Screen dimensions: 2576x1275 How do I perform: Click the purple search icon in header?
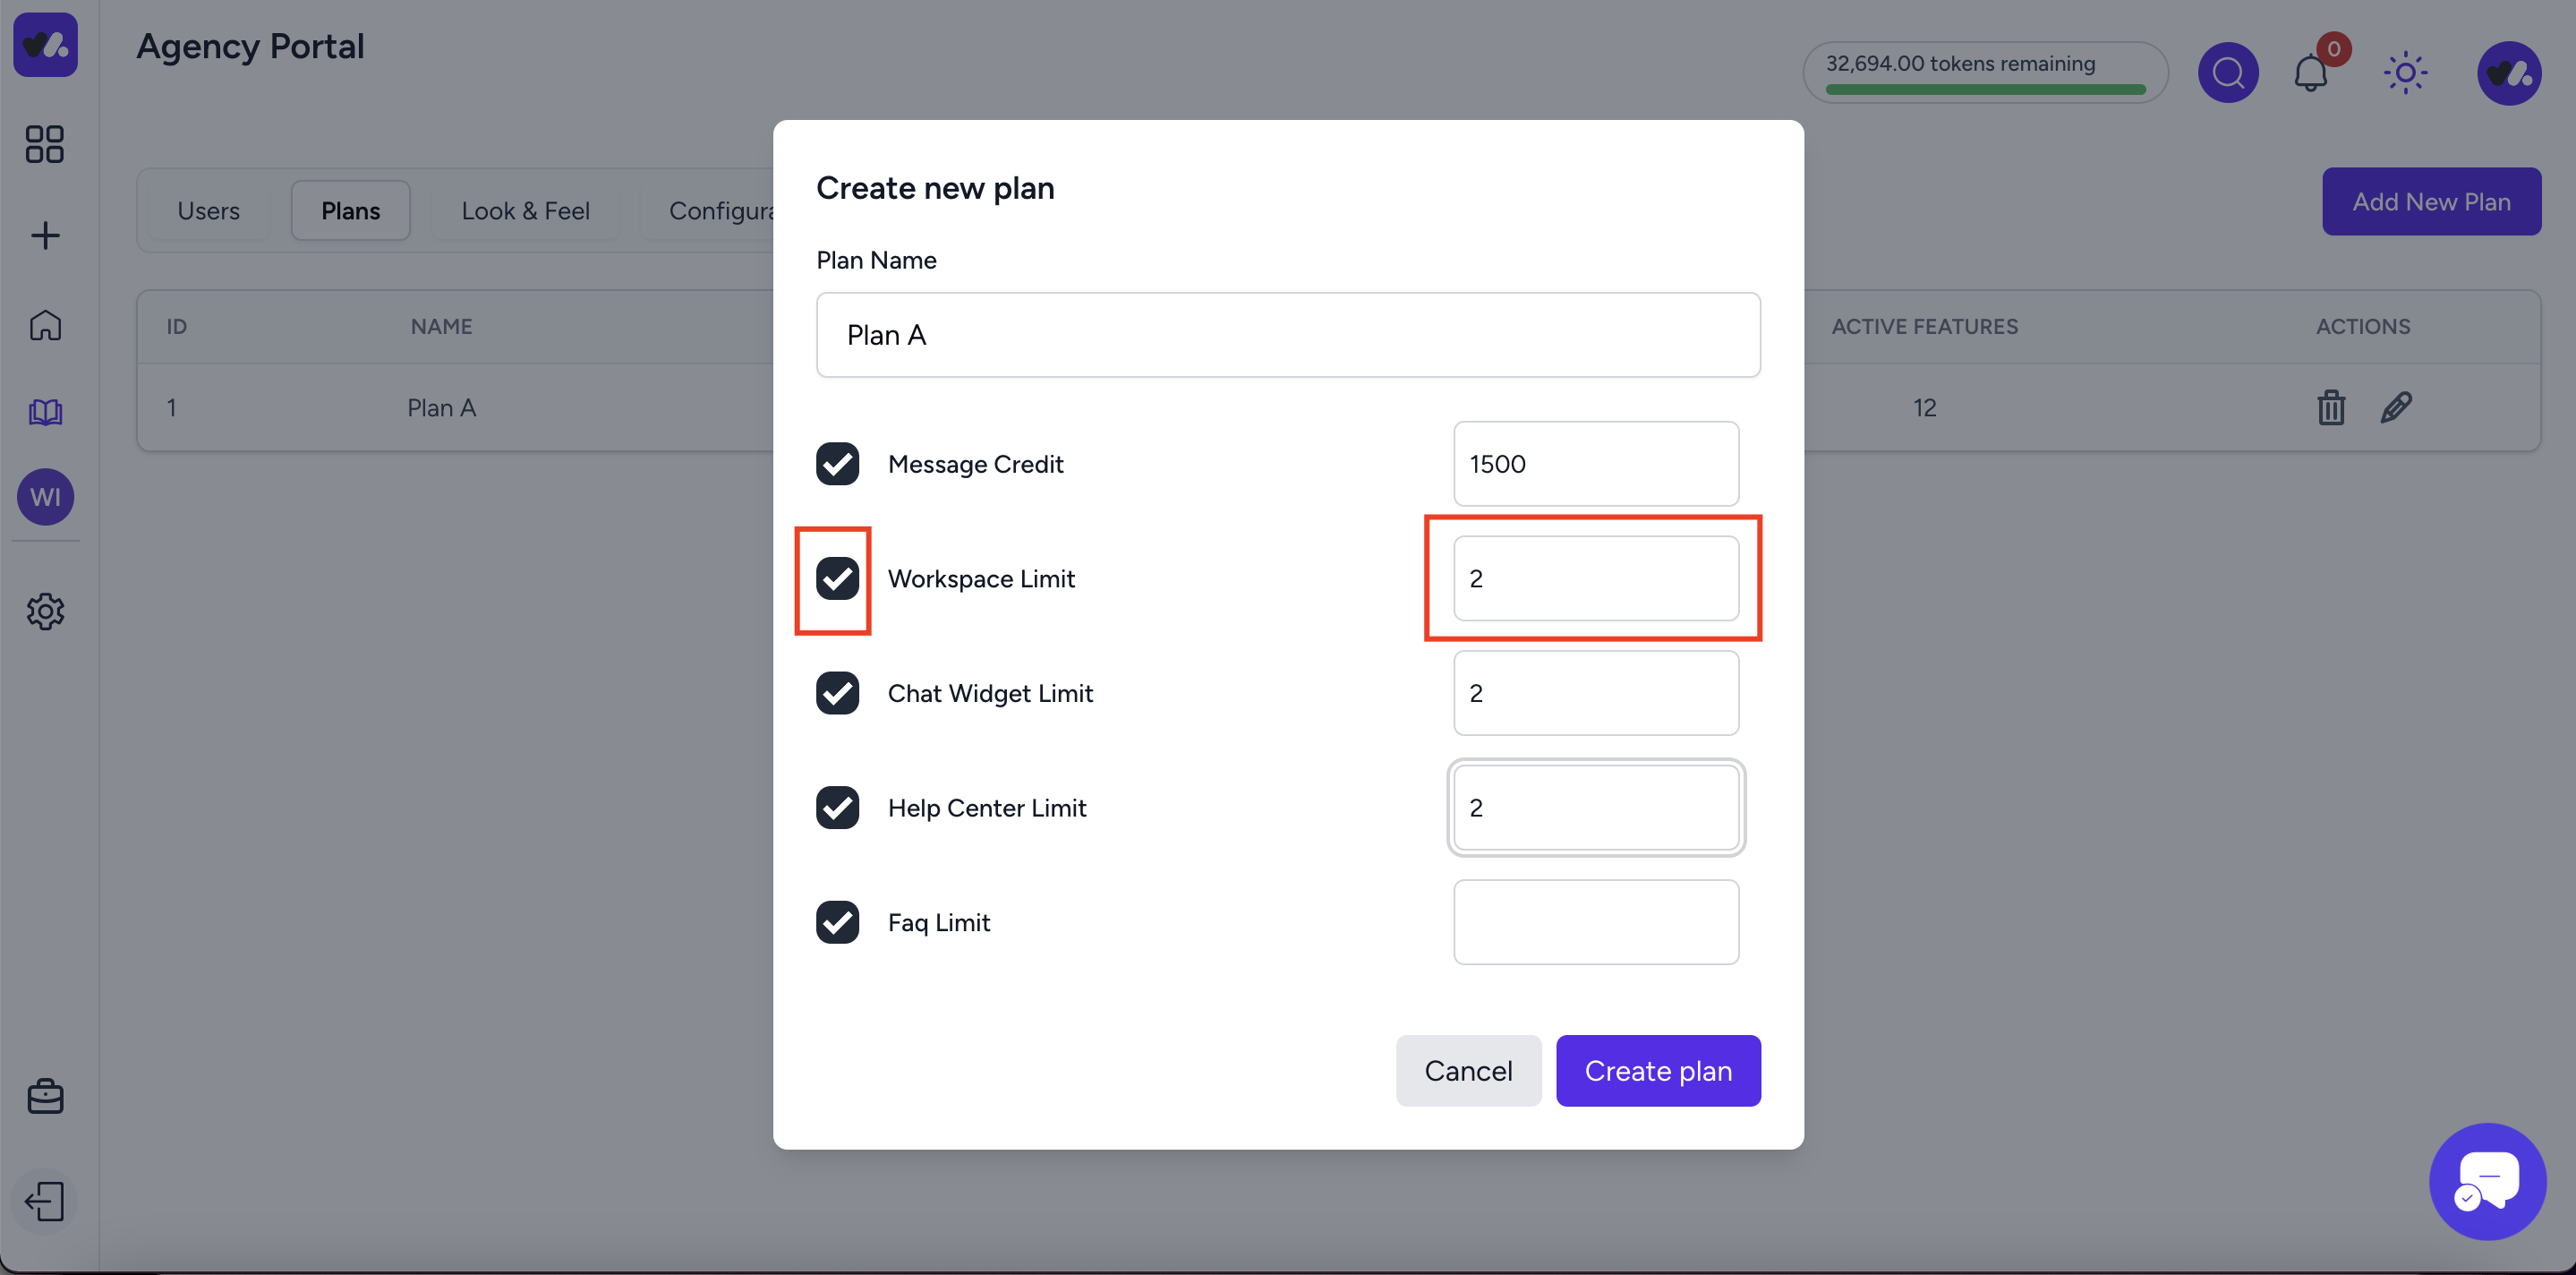2227,73
